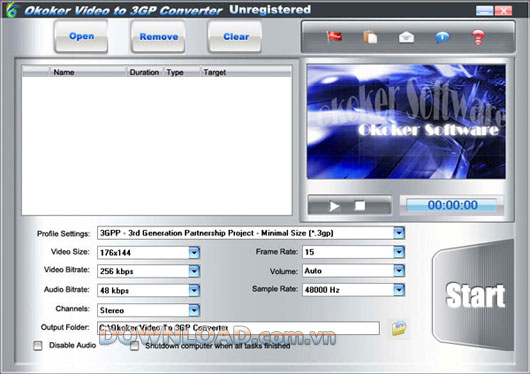Close the converter window
Screen dimensions: 530x374
click(503, 10)
